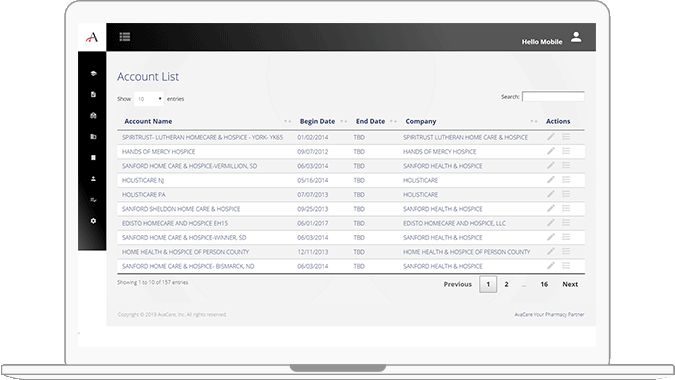The height and width of the screenshot is (380, 675).
Task: Open the user icon in left sidebar
Action: click(93, 179)
